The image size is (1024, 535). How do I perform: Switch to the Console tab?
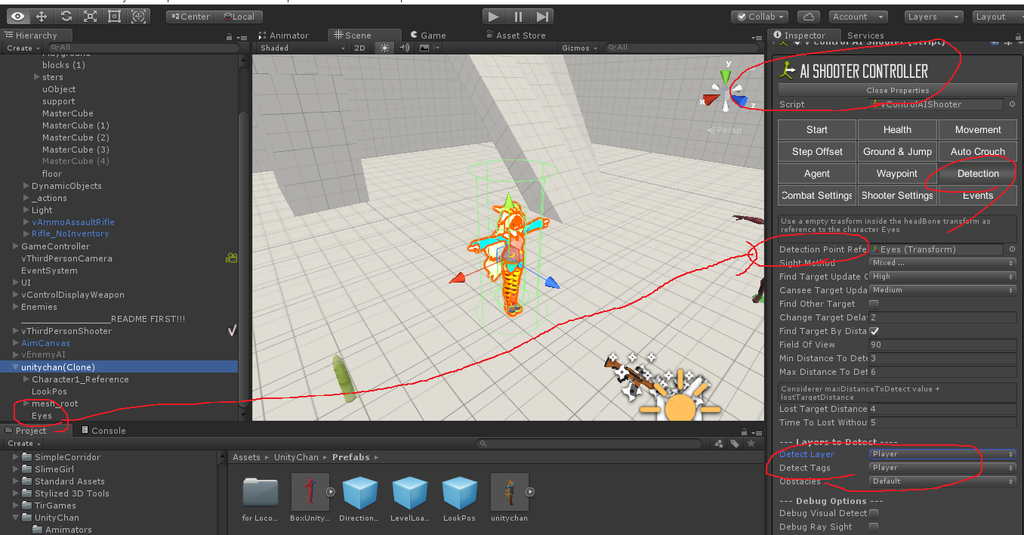point(104,430)
